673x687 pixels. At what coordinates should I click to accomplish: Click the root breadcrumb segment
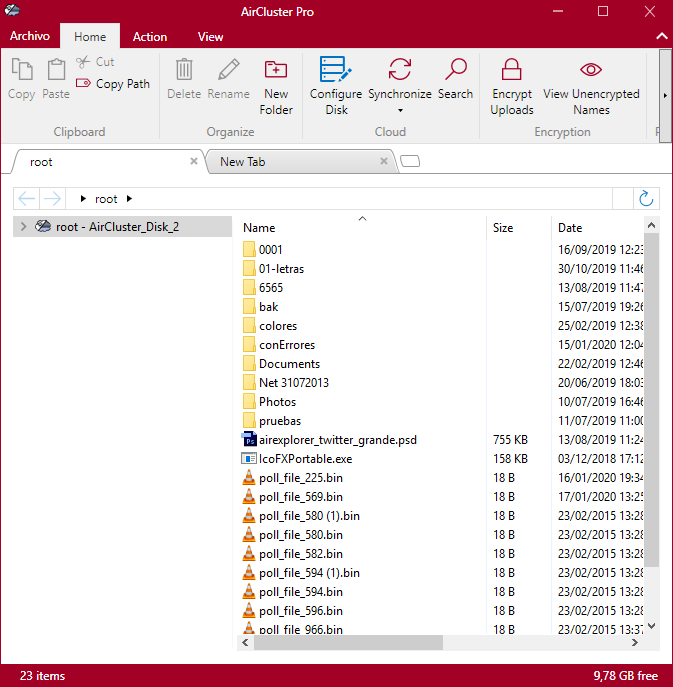click(x=106, y=199)
